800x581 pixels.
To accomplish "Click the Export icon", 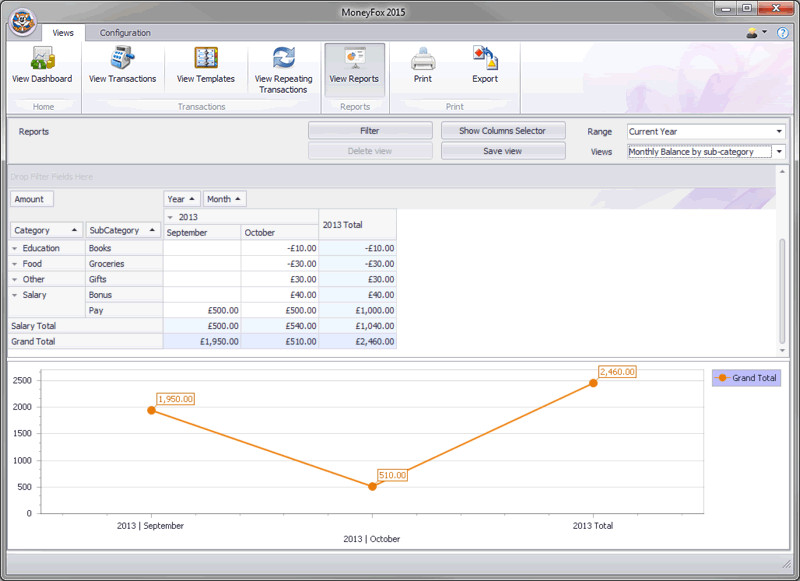I will (x=485, y=58).
